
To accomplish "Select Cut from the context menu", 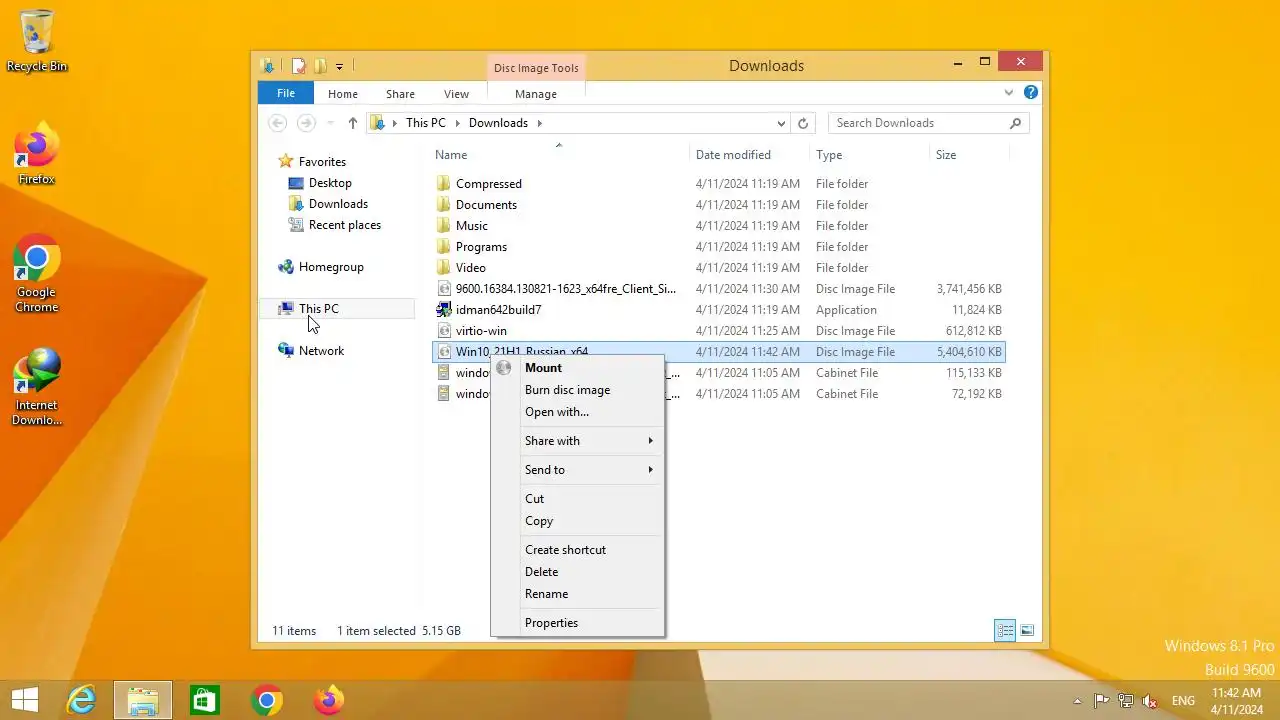I will tap(577, 499).
